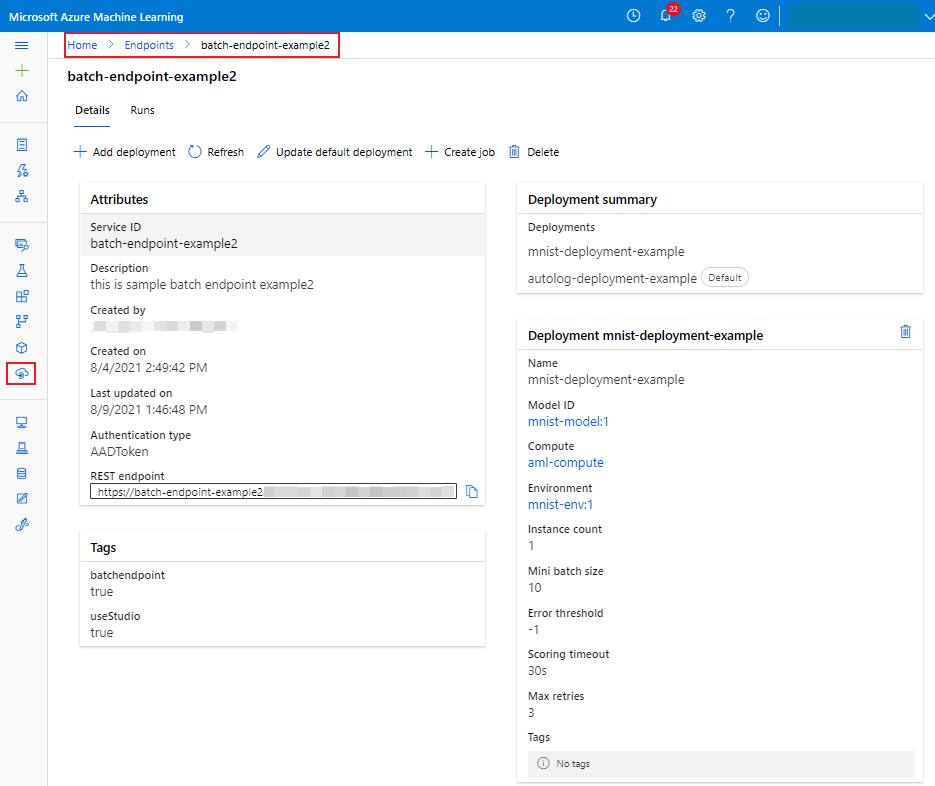The height and width of the screenshot is (786, 935).
Task: Click the Default badge next to autolog deployment
Action: 725,277
